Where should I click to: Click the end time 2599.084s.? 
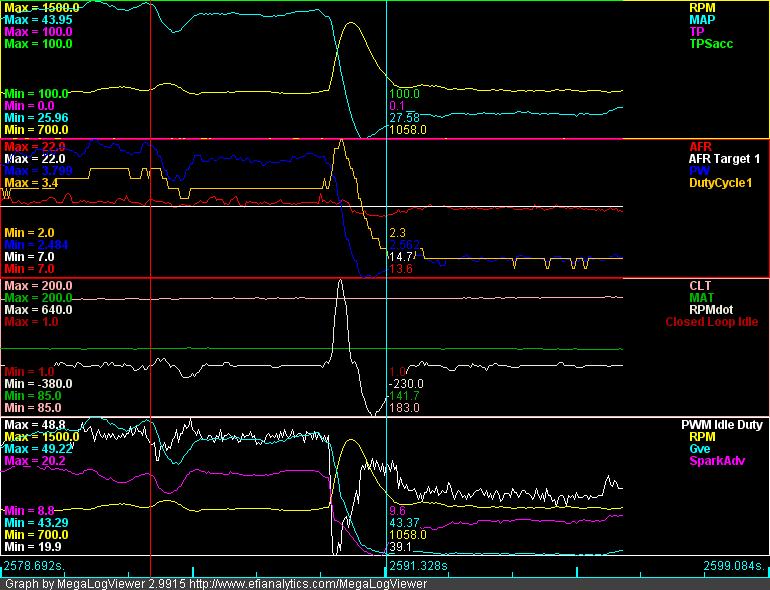point(735,565)
